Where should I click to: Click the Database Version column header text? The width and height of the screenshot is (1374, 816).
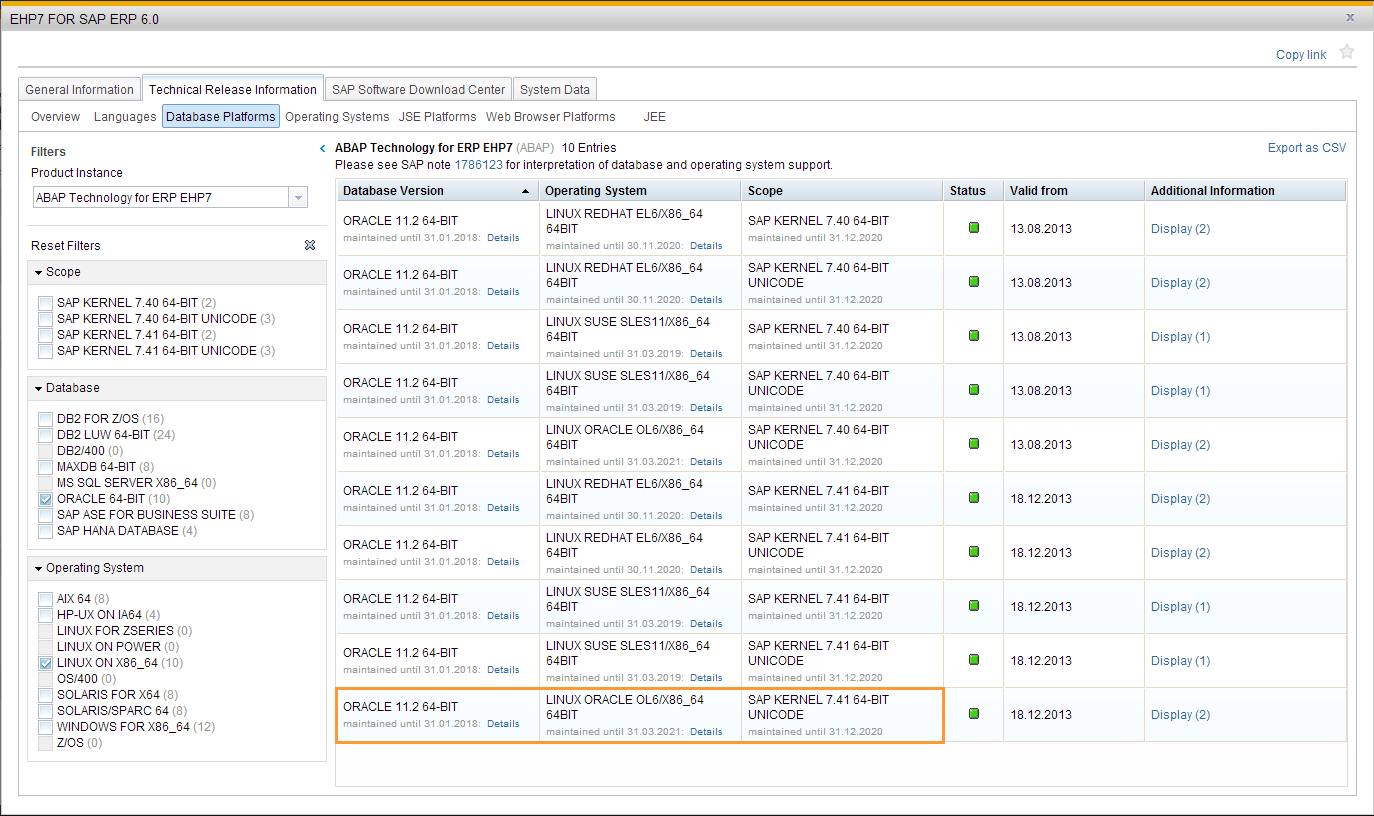point(393,191)
